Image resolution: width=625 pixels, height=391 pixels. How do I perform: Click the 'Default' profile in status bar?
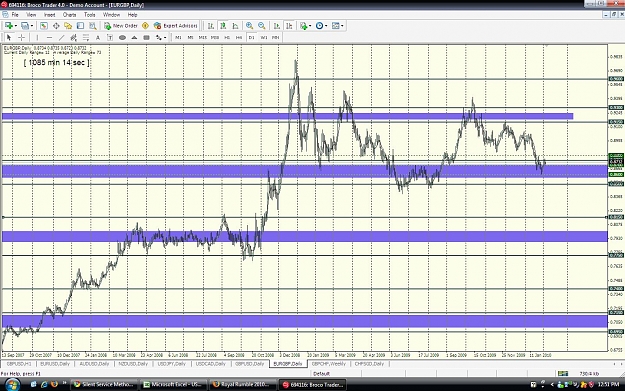pos(321,373)
